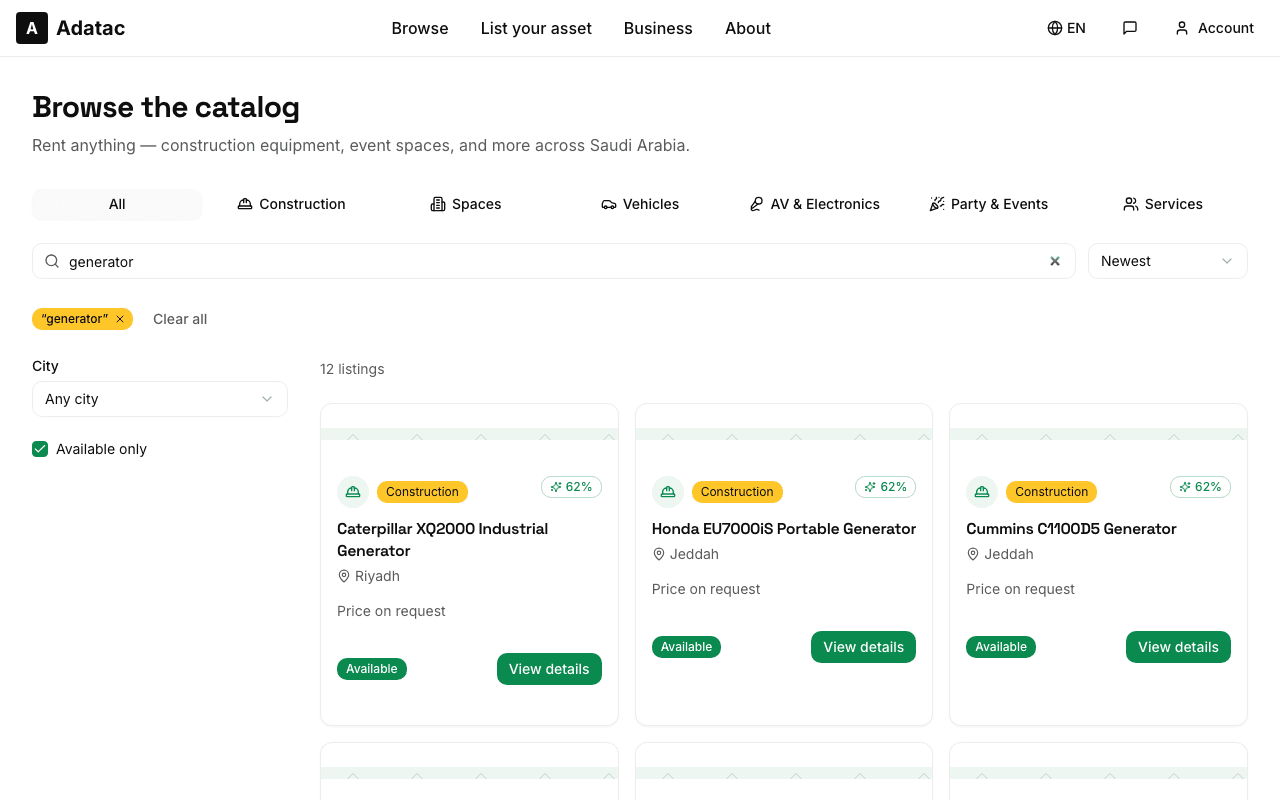The image size is (1280, 800).
Task: Click the 62% match badge on the Caterpillar card
Action: click(x=571, y=487)
